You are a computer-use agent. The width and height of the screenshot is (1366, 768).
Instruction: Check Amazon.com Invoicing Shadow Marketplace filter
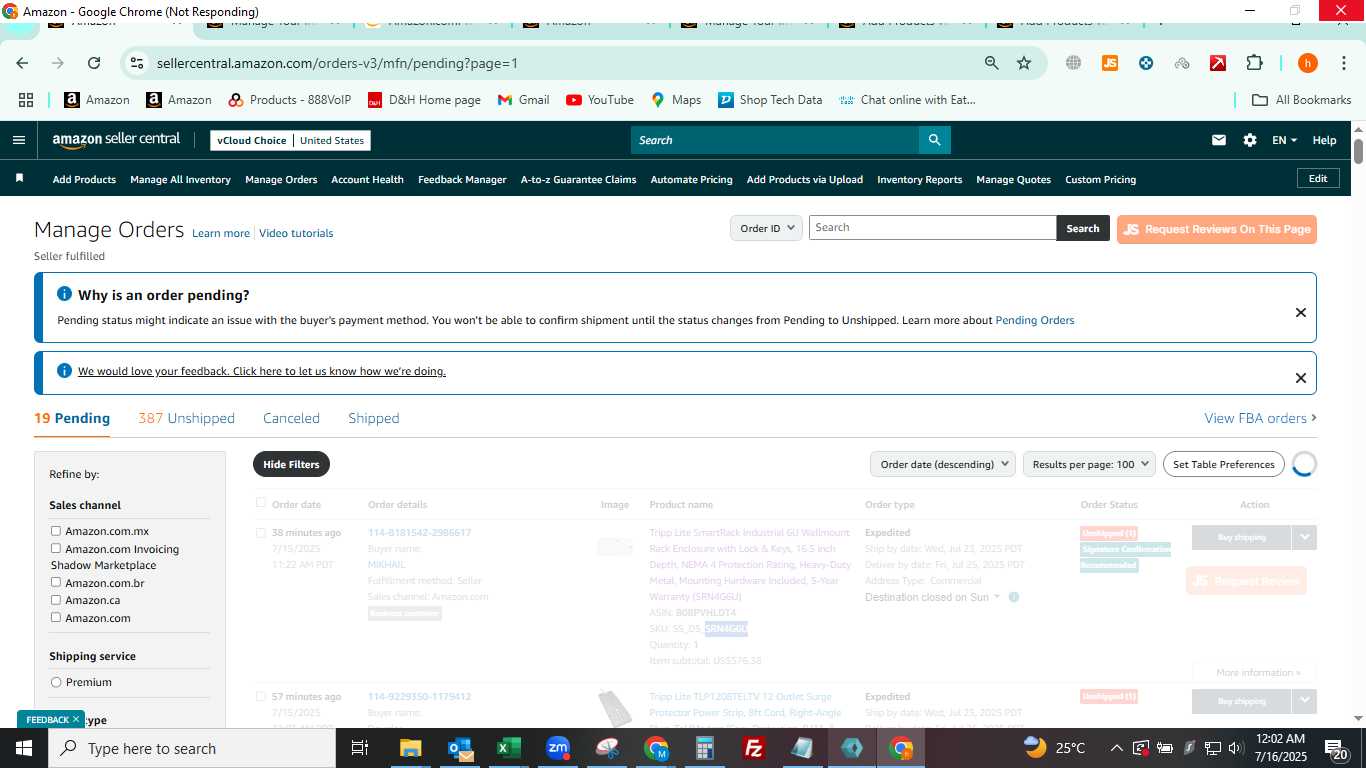pos(56,548)
